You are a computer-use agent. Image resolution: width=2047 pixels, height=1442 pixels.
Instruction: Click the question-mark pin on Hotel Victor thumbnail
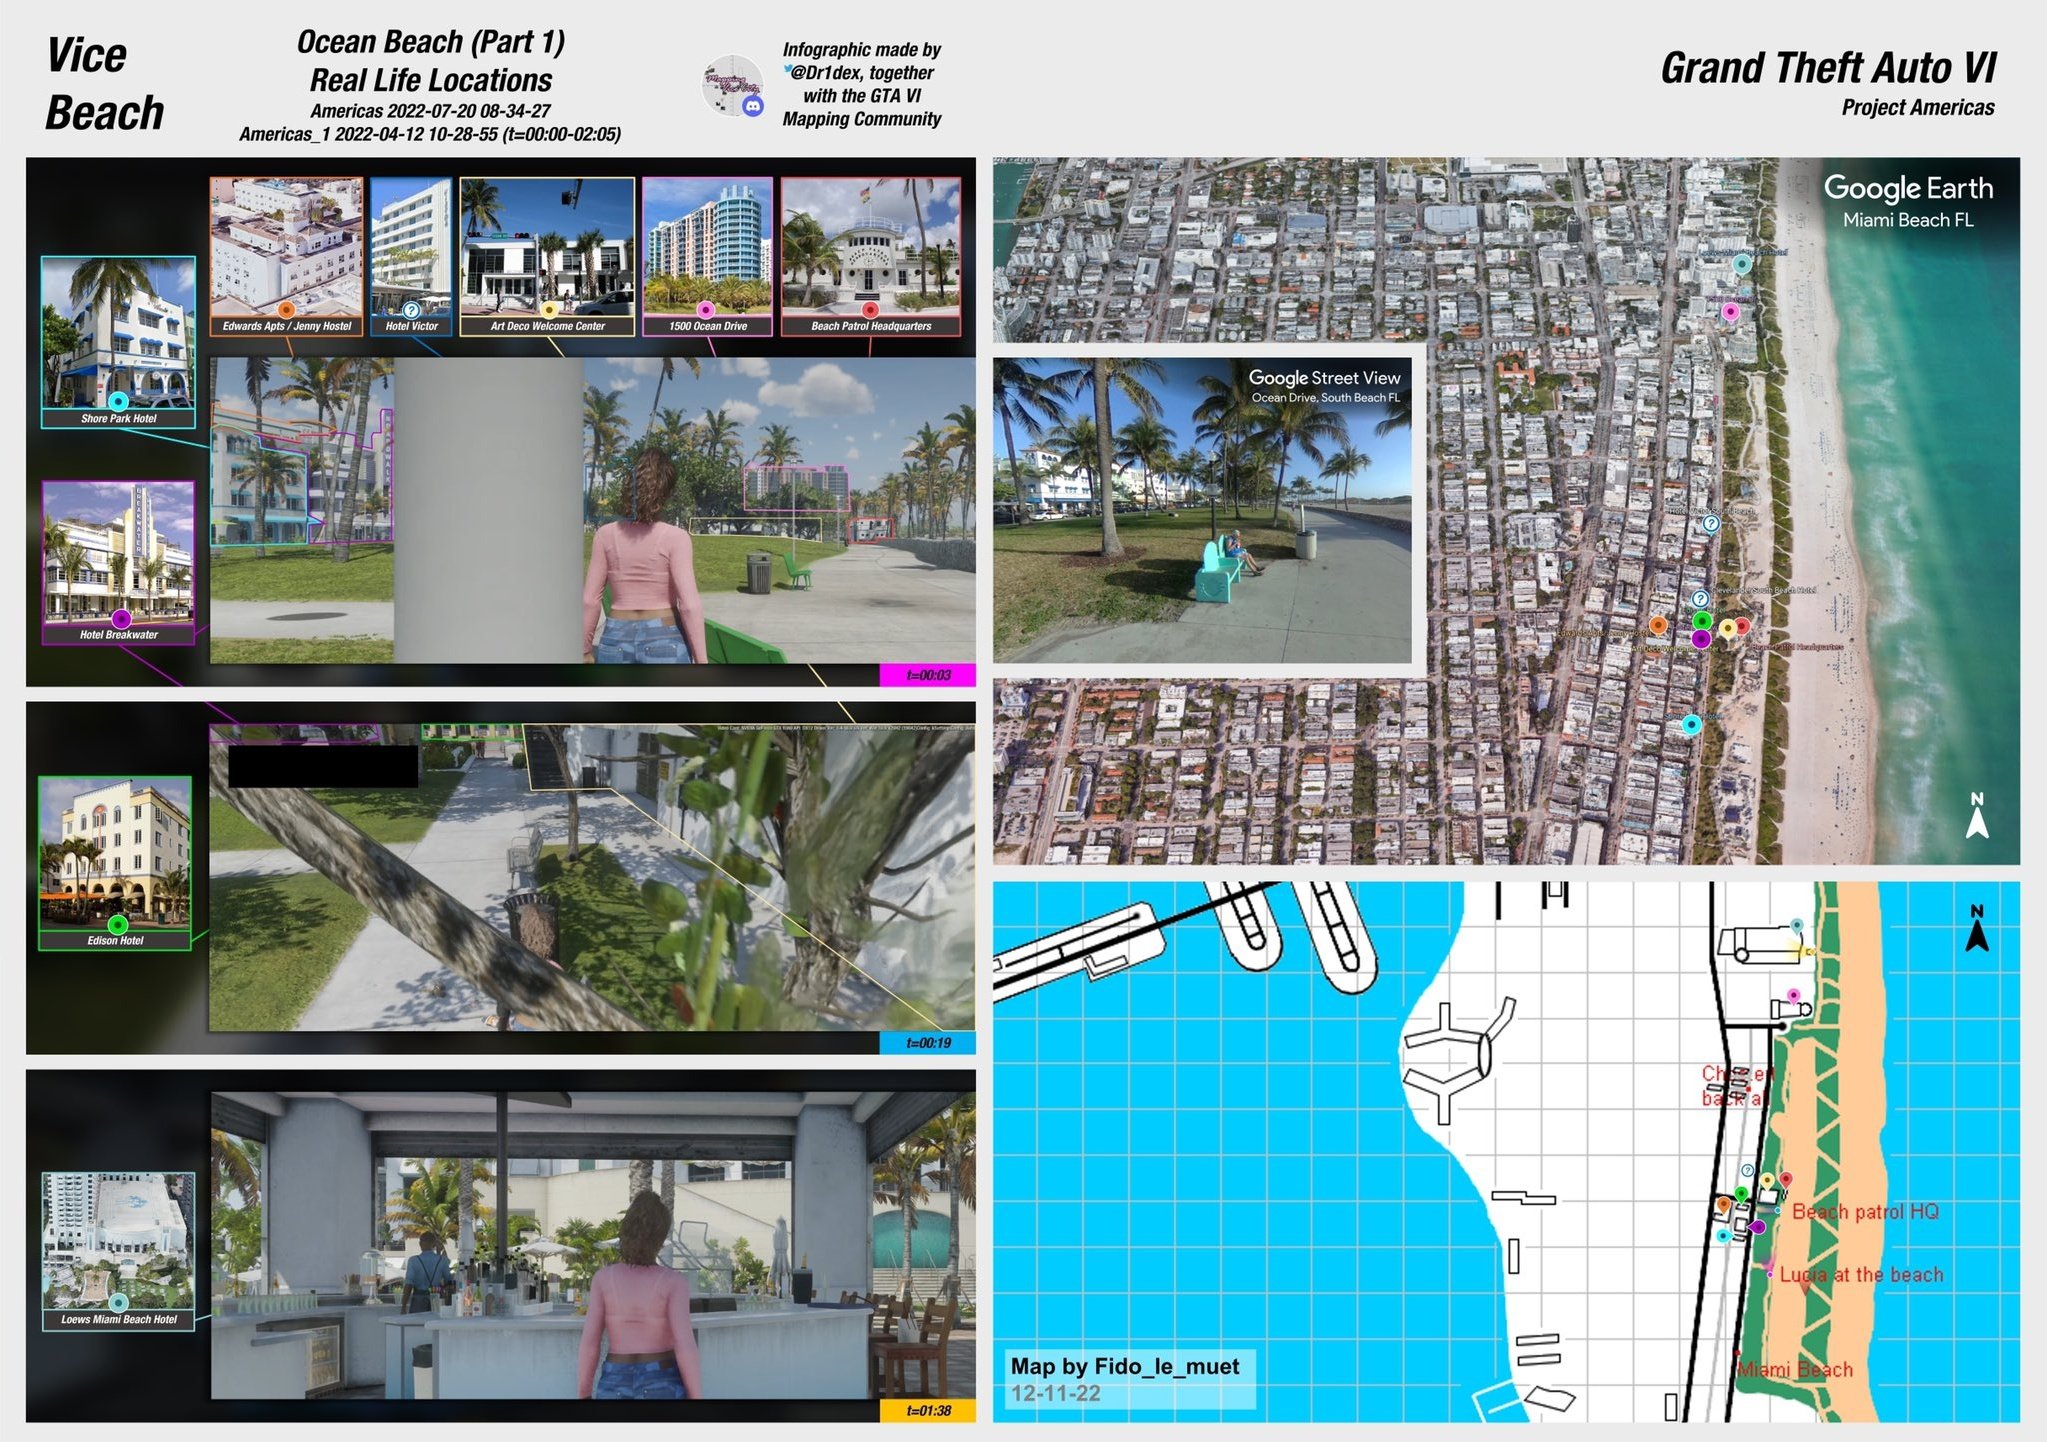pos(411,309)
